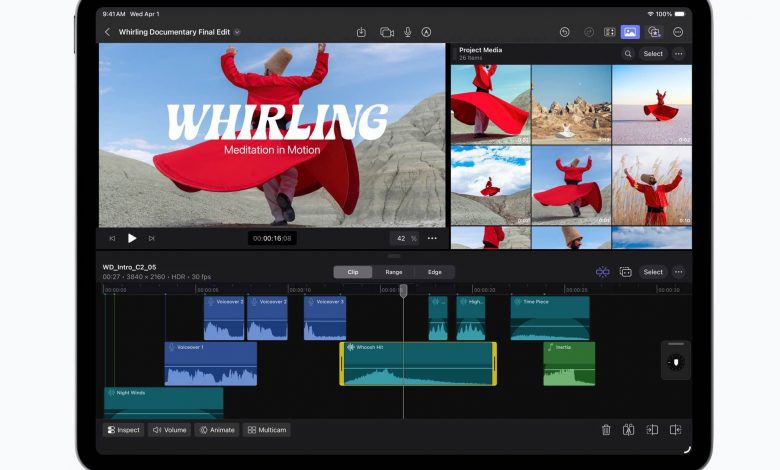
Task: Expand the project title dropdown chevron
Action: pos(237,32)
